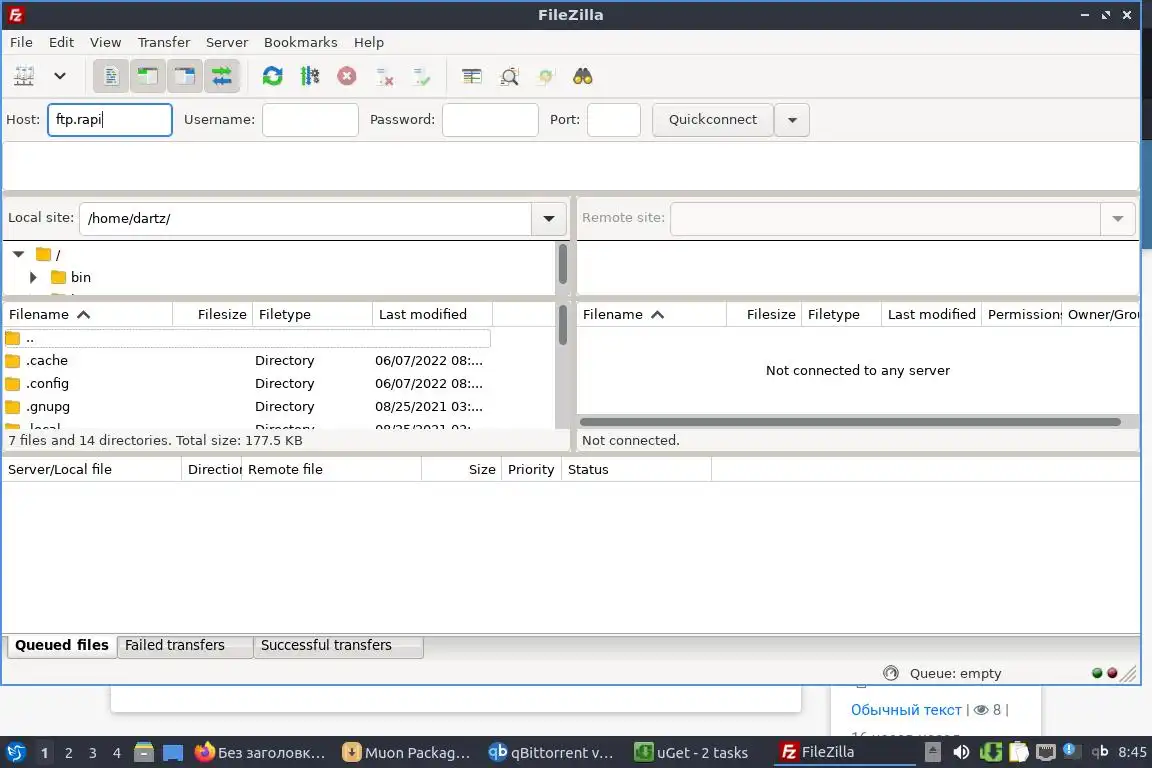
Task: Switch to the Successful transfers tab
Action: pyautogui.click(x=338, y=646)
